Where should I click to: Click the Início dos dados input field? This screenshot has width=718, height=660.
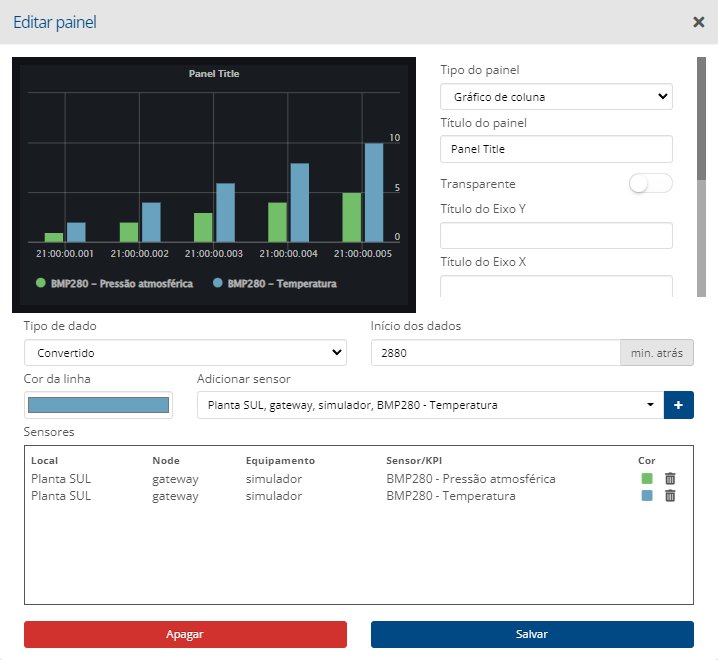point(495,353)
